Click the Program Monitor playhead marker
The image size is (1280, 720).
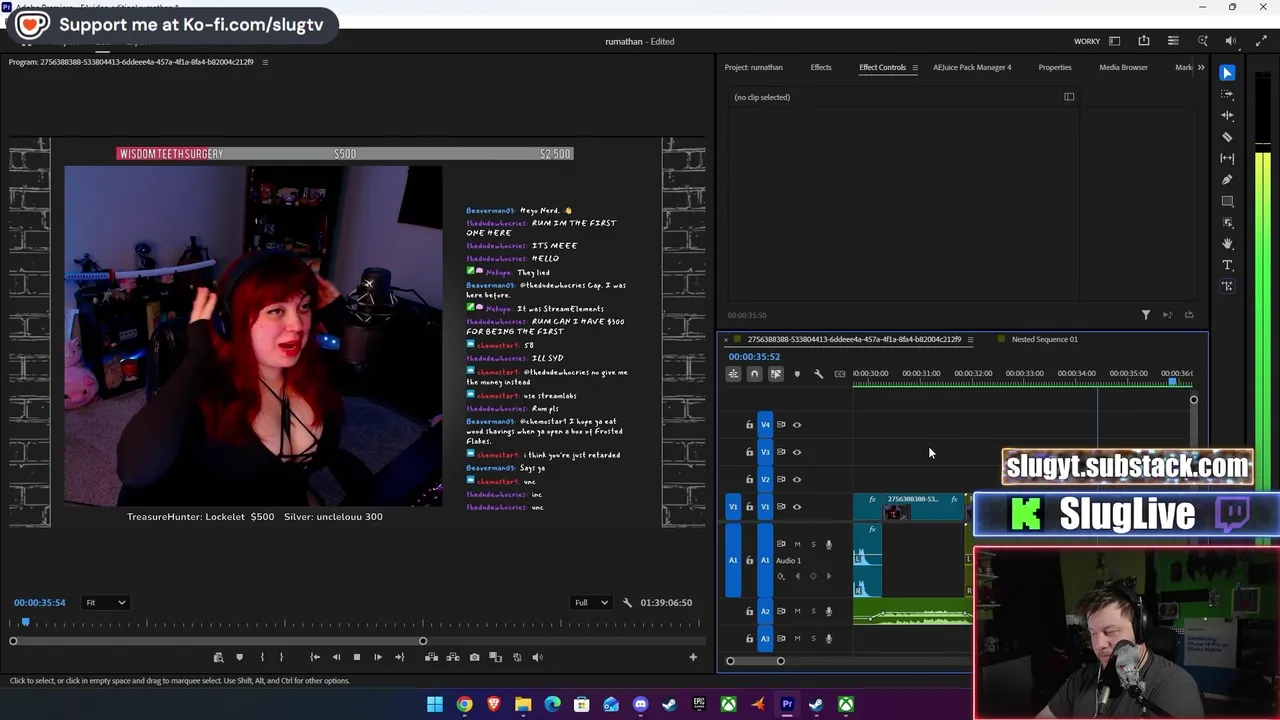pos(25,623)
